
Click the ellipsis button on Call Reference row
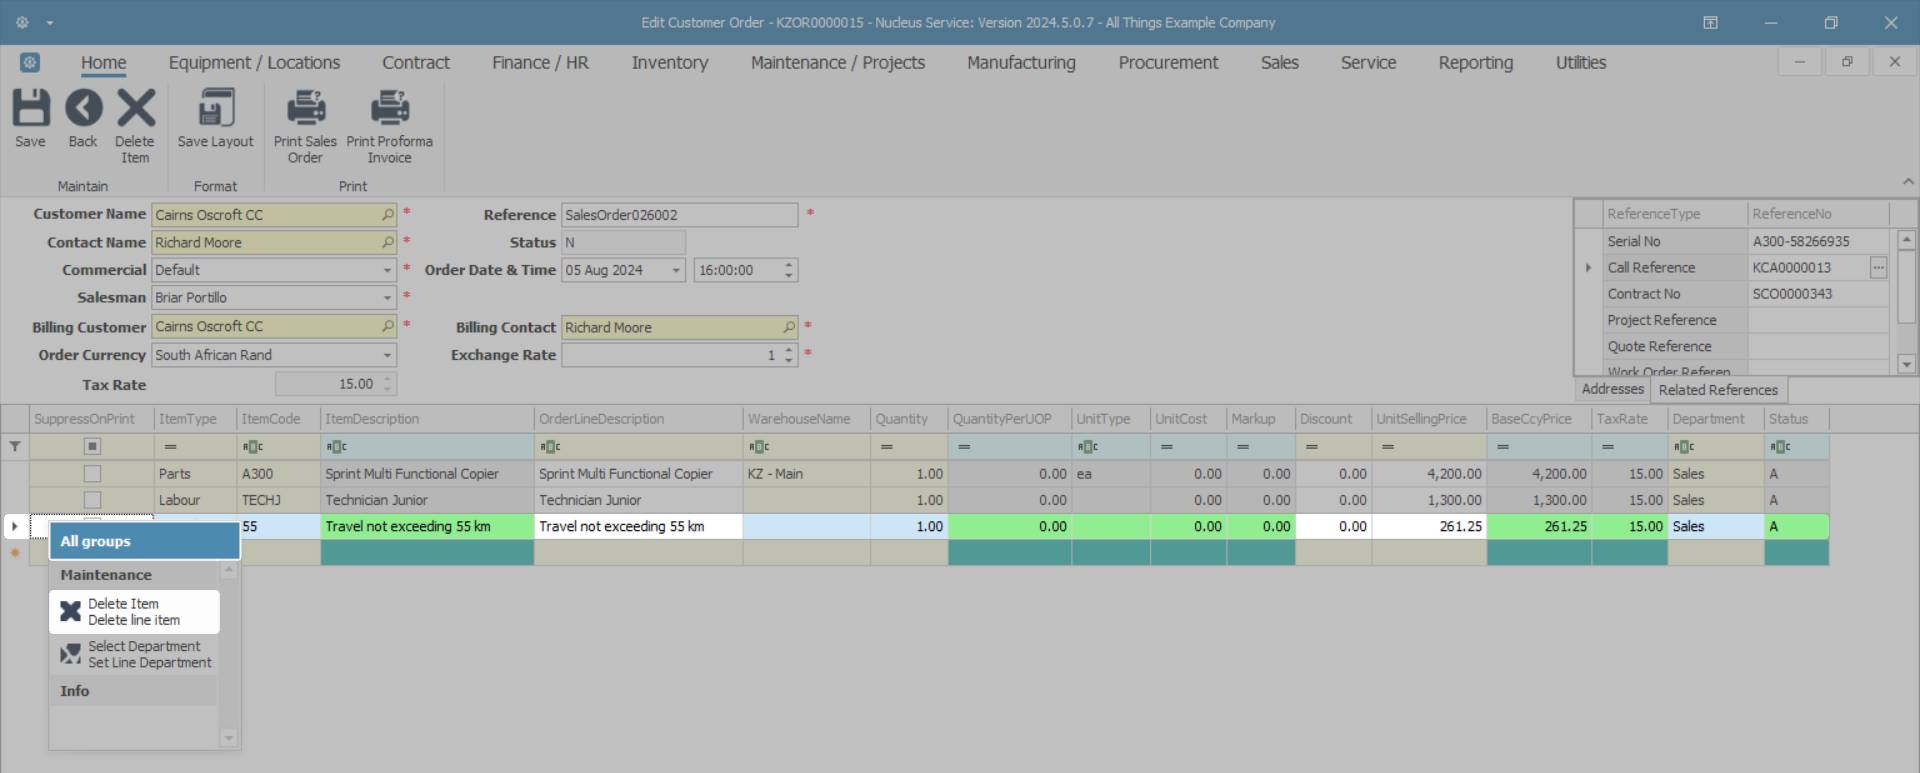click(1878, 268)
